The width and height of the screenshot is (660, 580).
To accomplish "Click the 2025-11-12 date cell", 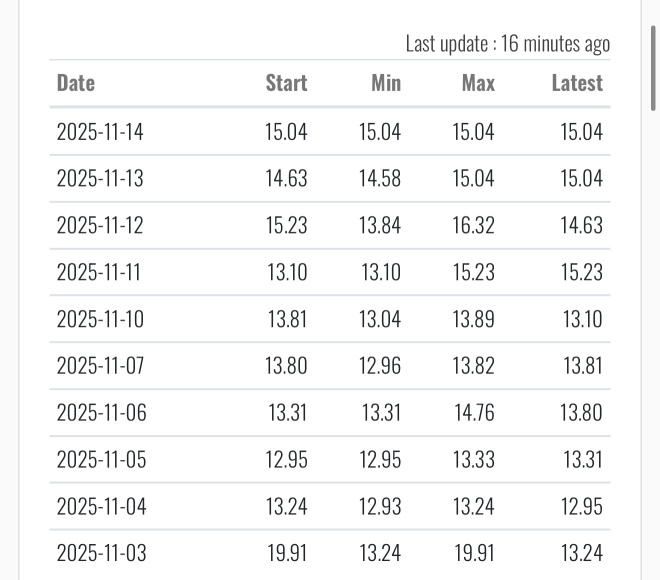I will click(100, 225).
